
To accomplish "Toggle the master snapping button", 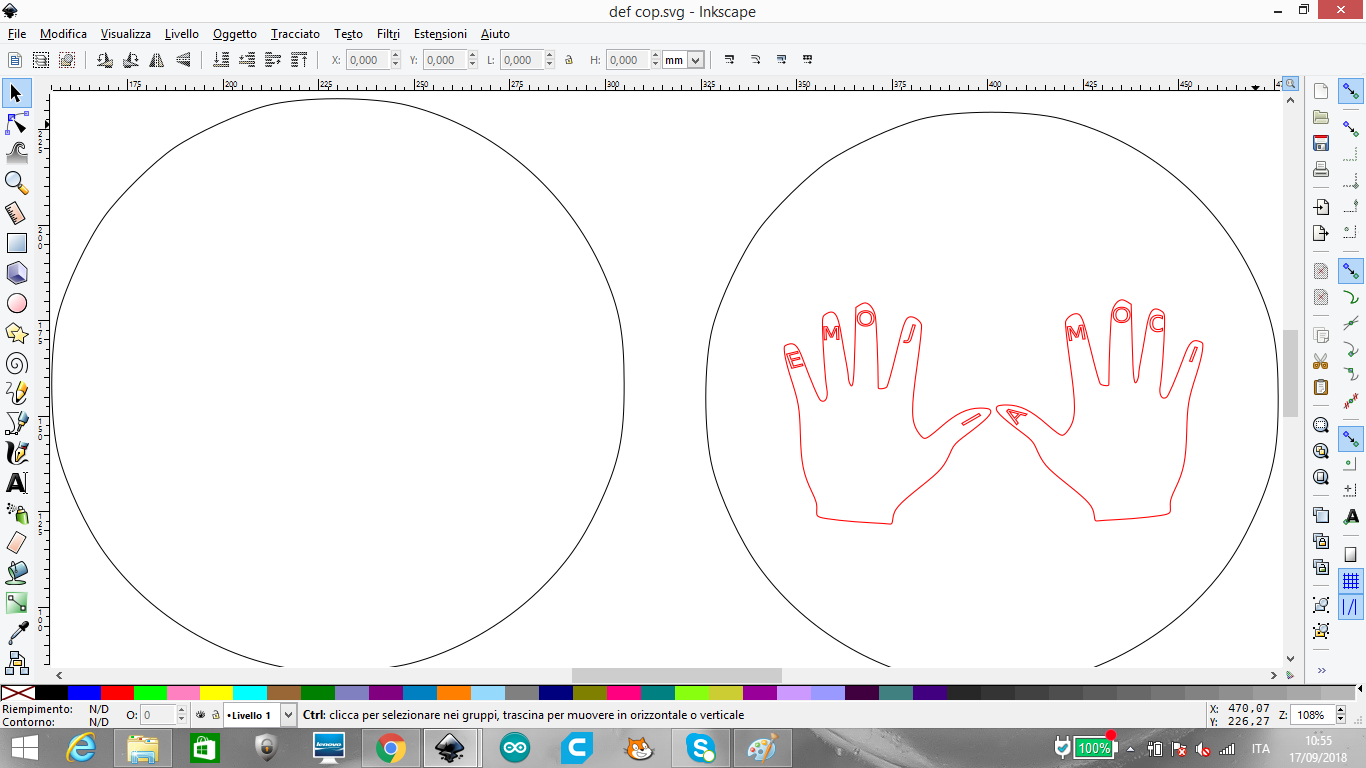I will (x=1351, y=92).
